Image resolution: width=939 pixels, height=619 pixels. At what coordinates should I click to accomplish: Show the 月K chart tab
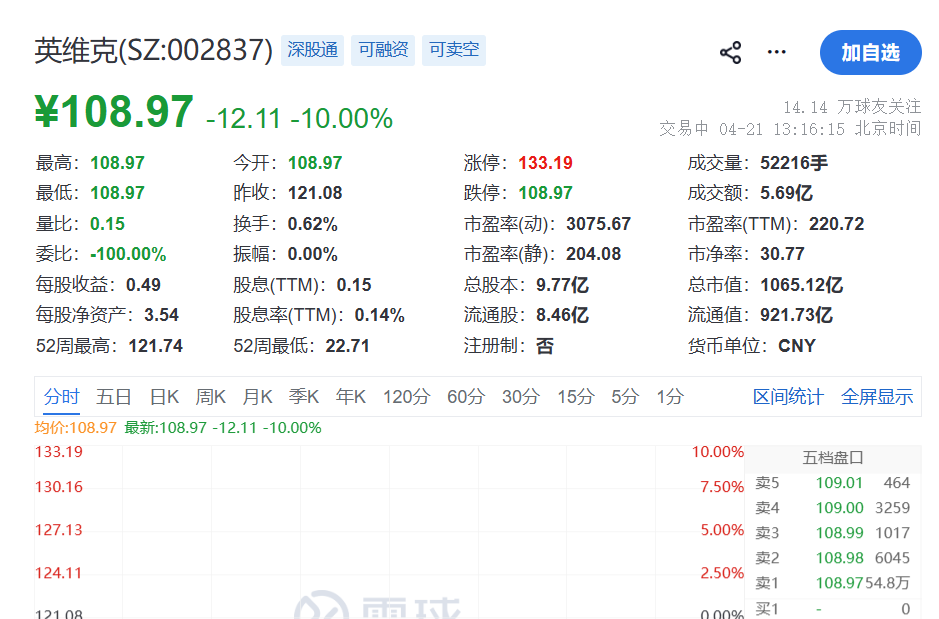click(x=258, y=397)
